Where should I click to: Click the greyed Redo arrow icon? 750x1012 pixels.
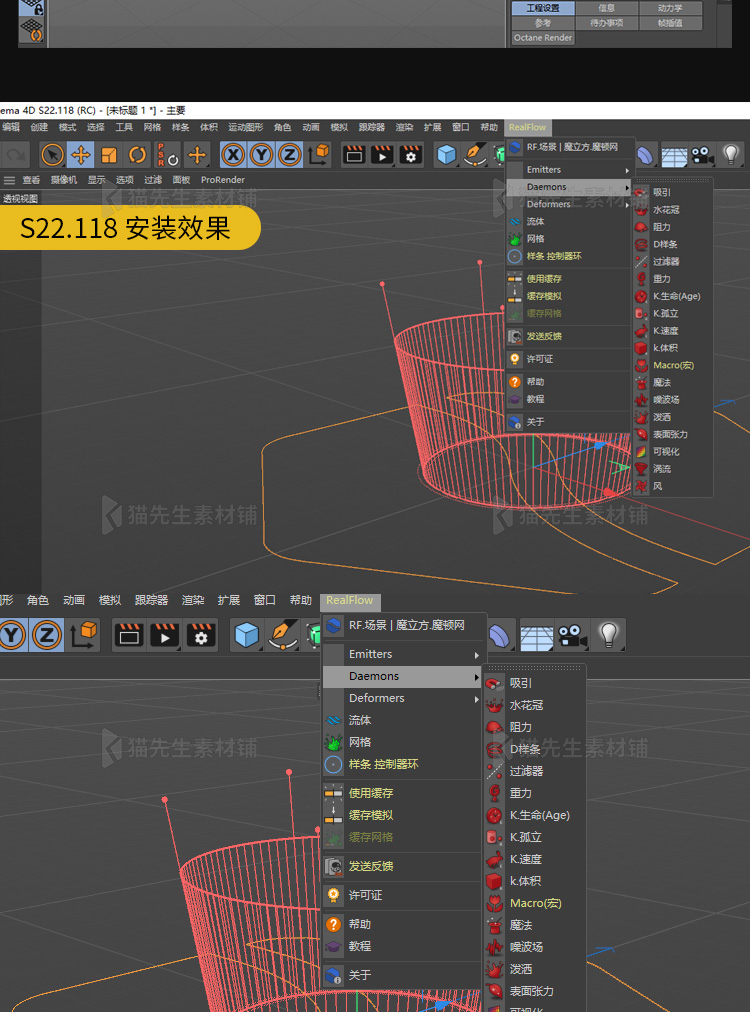tap(16, 155)
